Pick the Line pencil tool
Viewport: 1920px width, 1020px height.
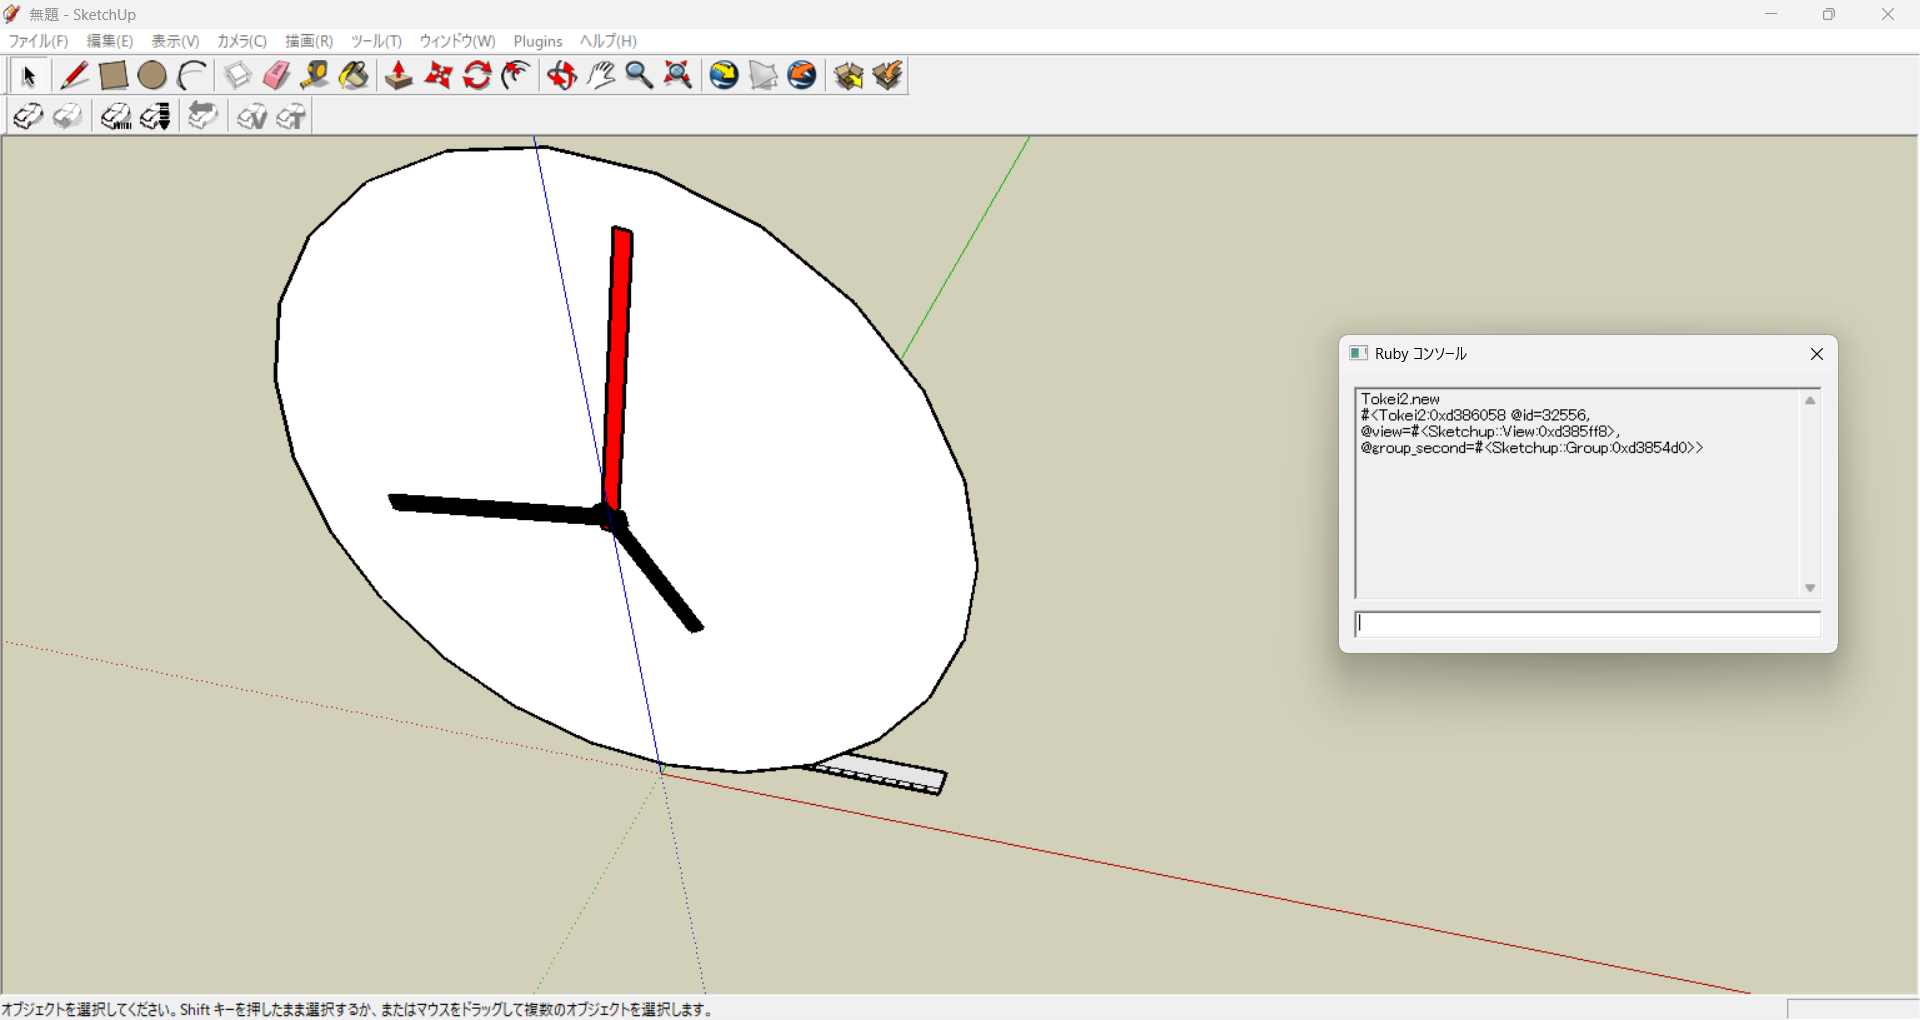click(x=74, y=76)
